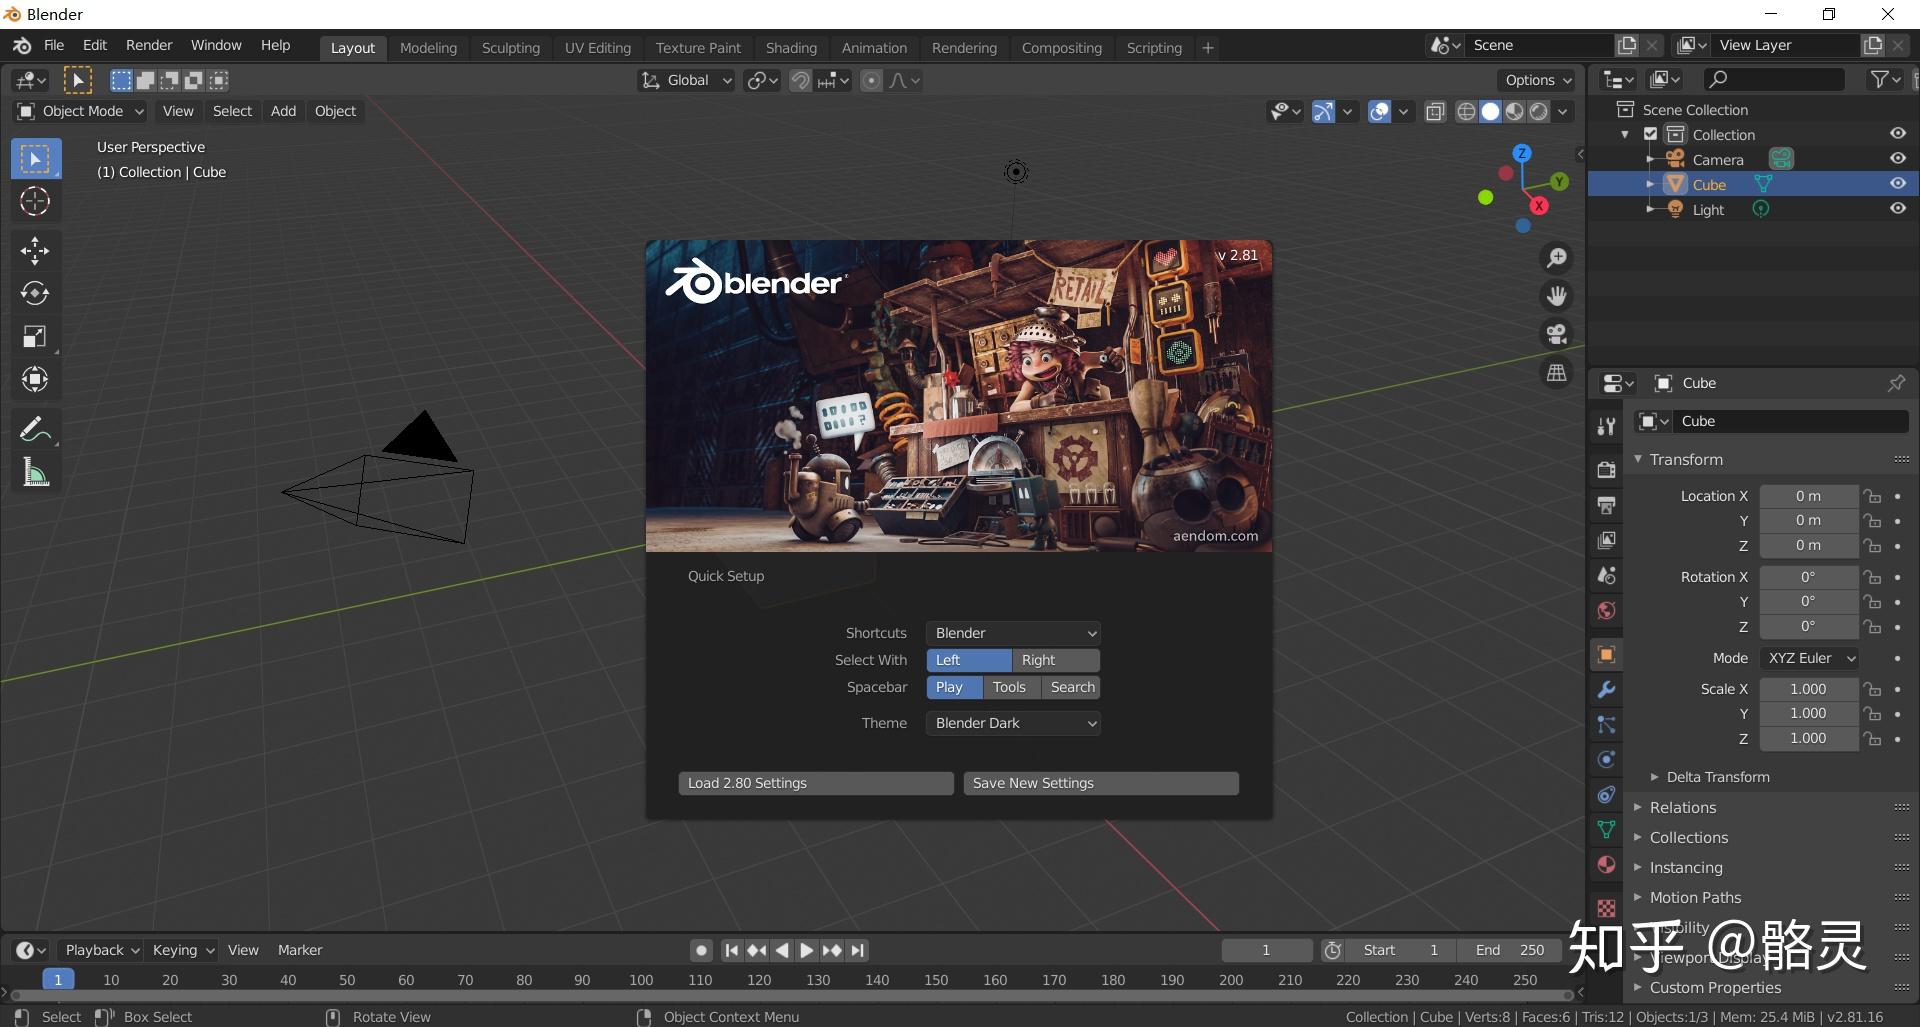Select the Annotate pencil tool
This screenshot has height=1027, width=1920.
click(x=35, y=429)
